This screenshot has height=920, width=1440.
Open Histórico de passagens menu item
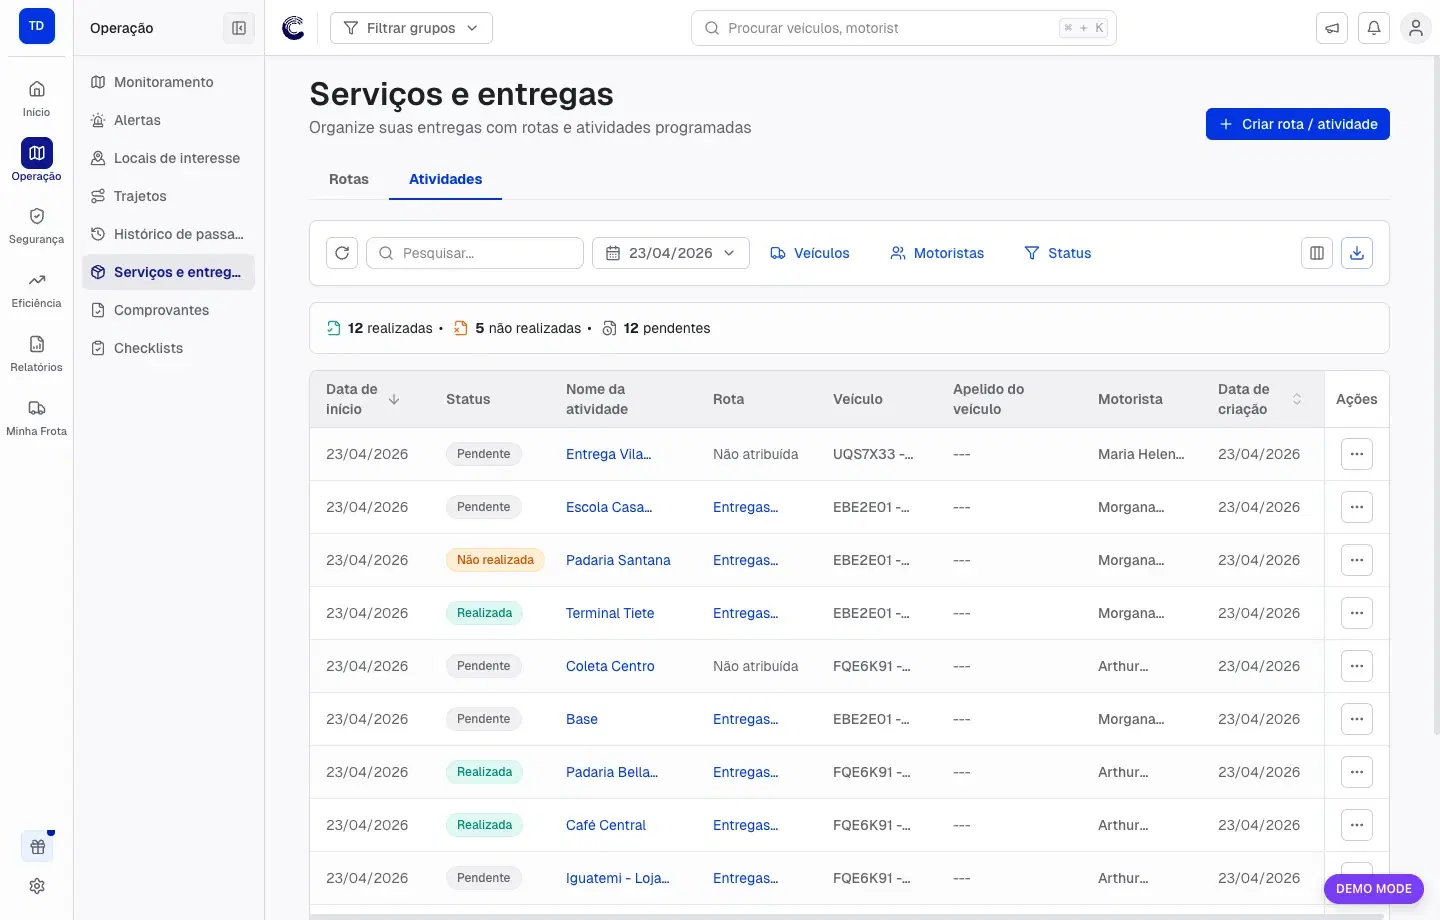[168, 234]
